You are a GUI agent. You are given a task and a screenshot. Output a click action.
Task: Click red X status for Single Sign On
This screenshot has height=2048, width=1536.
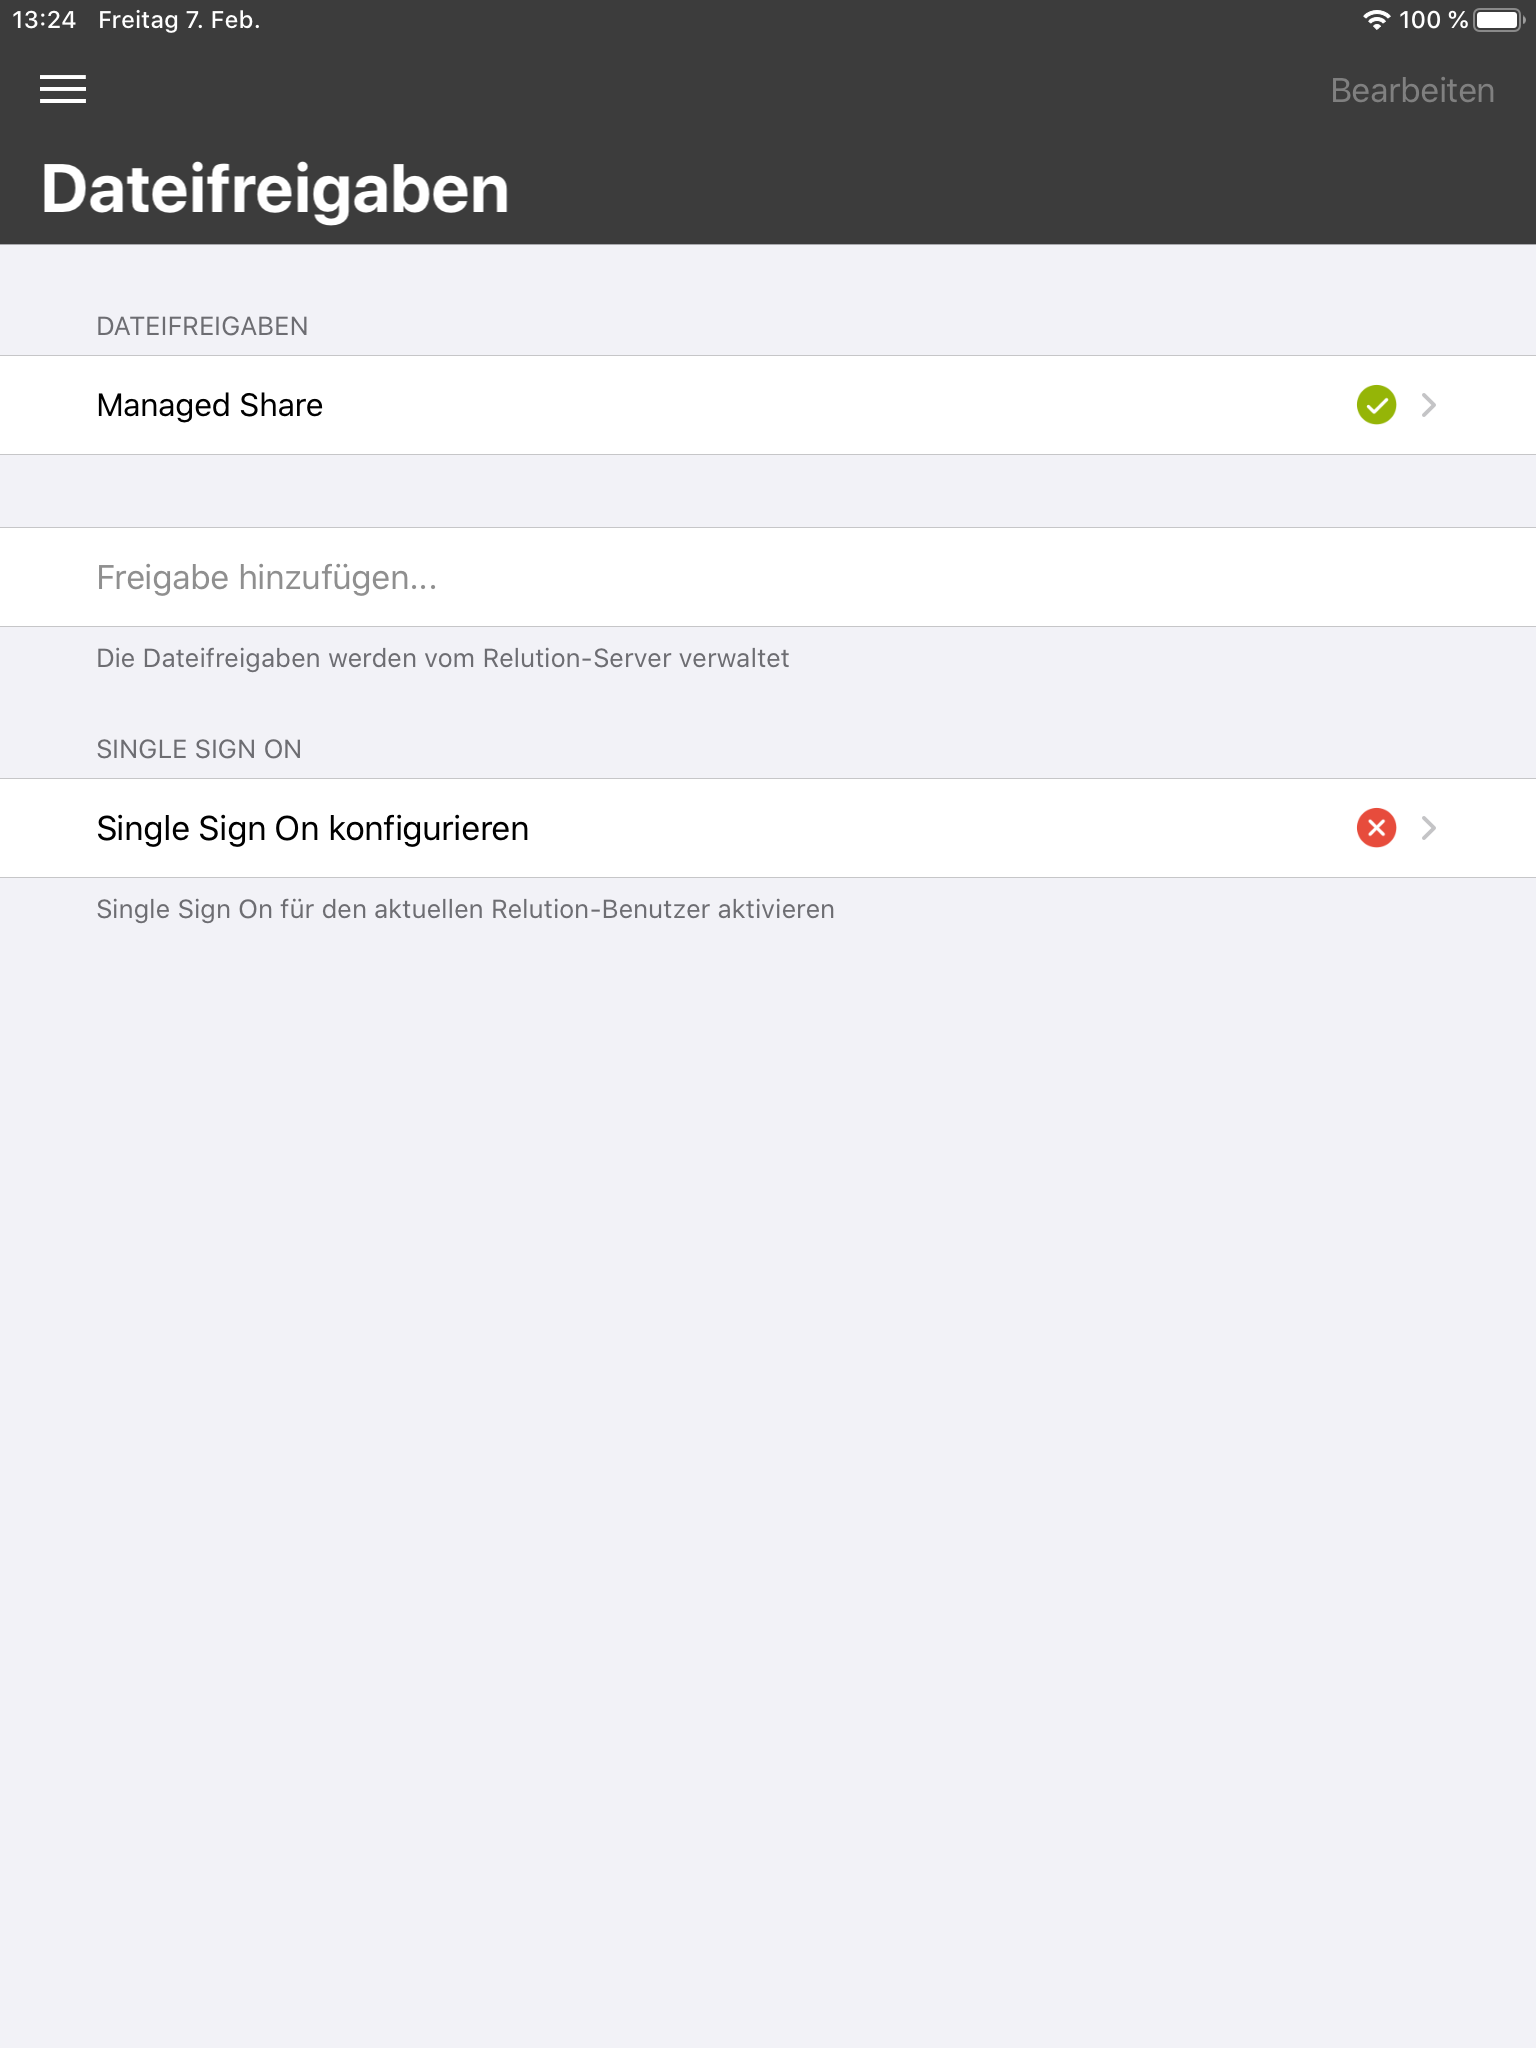click(x=1376, y=828)
